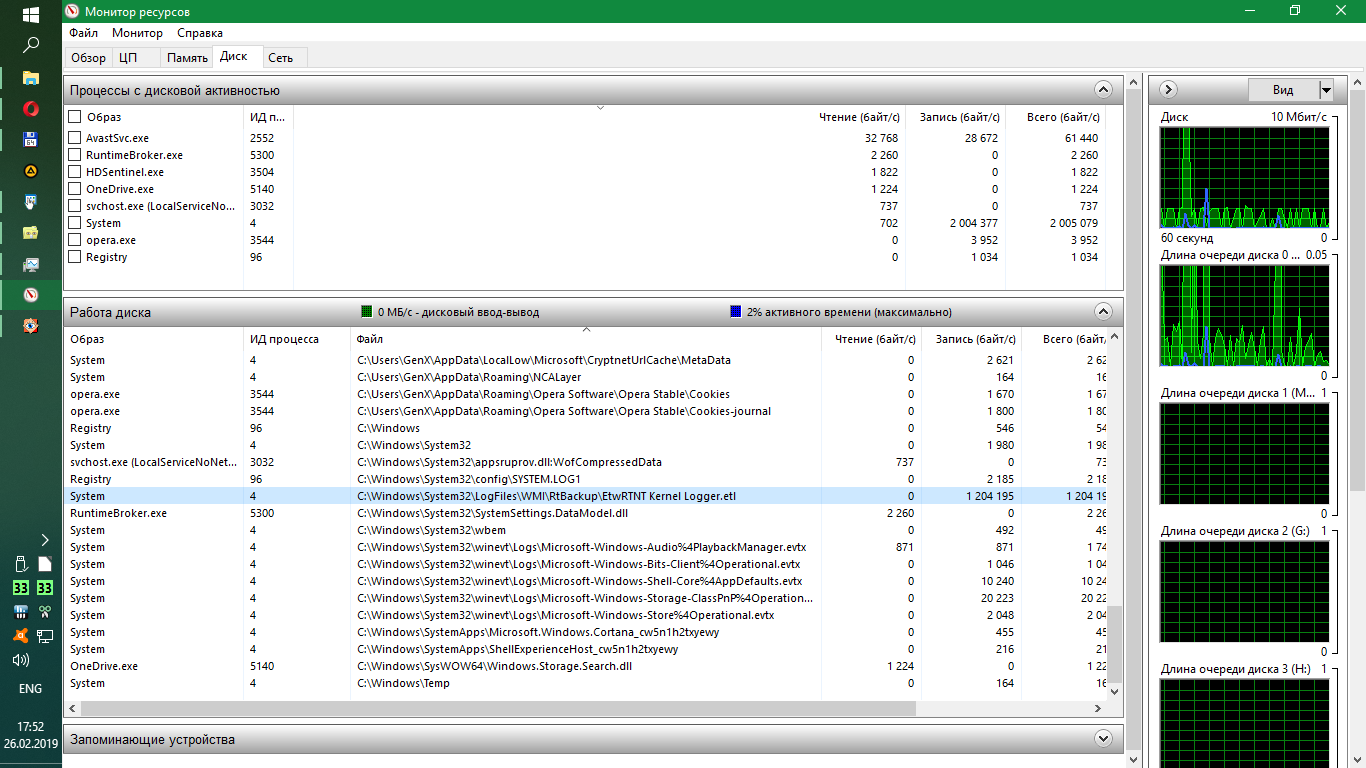1366x768 pixels.
Task: Check the AvastSvc.exe process checkbox
Action: (75, 138)
